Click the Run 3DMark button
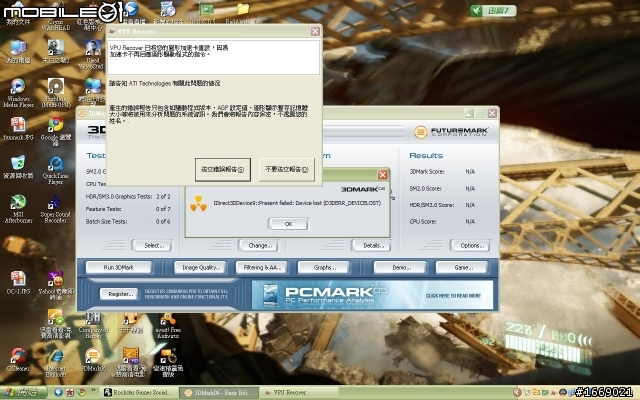Viewport: 640px width, 400px height. point(119,268)
